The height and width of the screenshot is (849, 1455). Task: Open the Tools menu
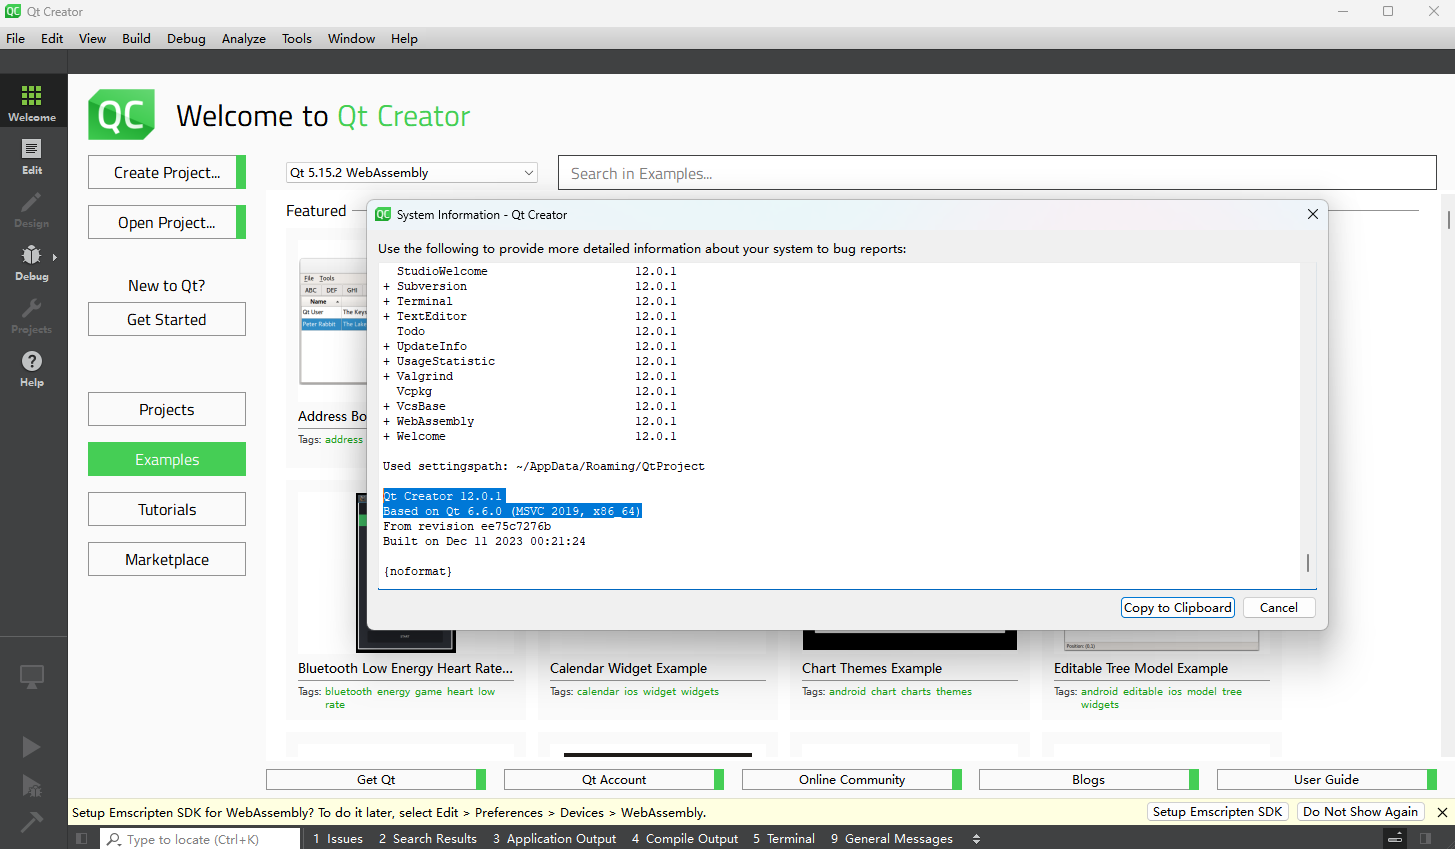[x=297, y=38]
